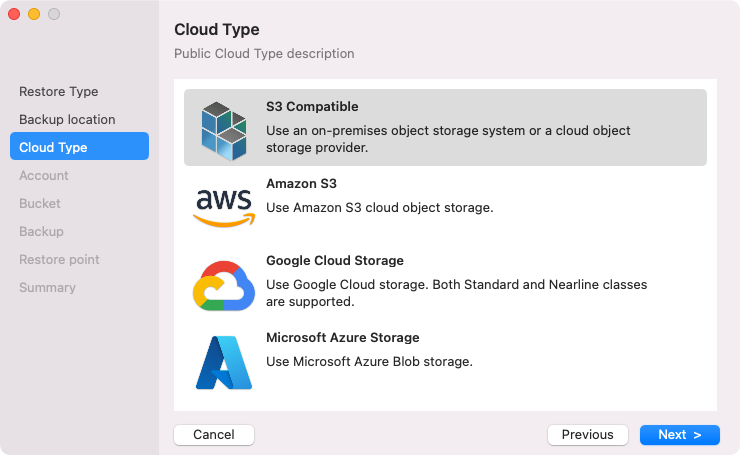
Task: Pick the Google Cloud Storage title
Action: click(335, 261)
